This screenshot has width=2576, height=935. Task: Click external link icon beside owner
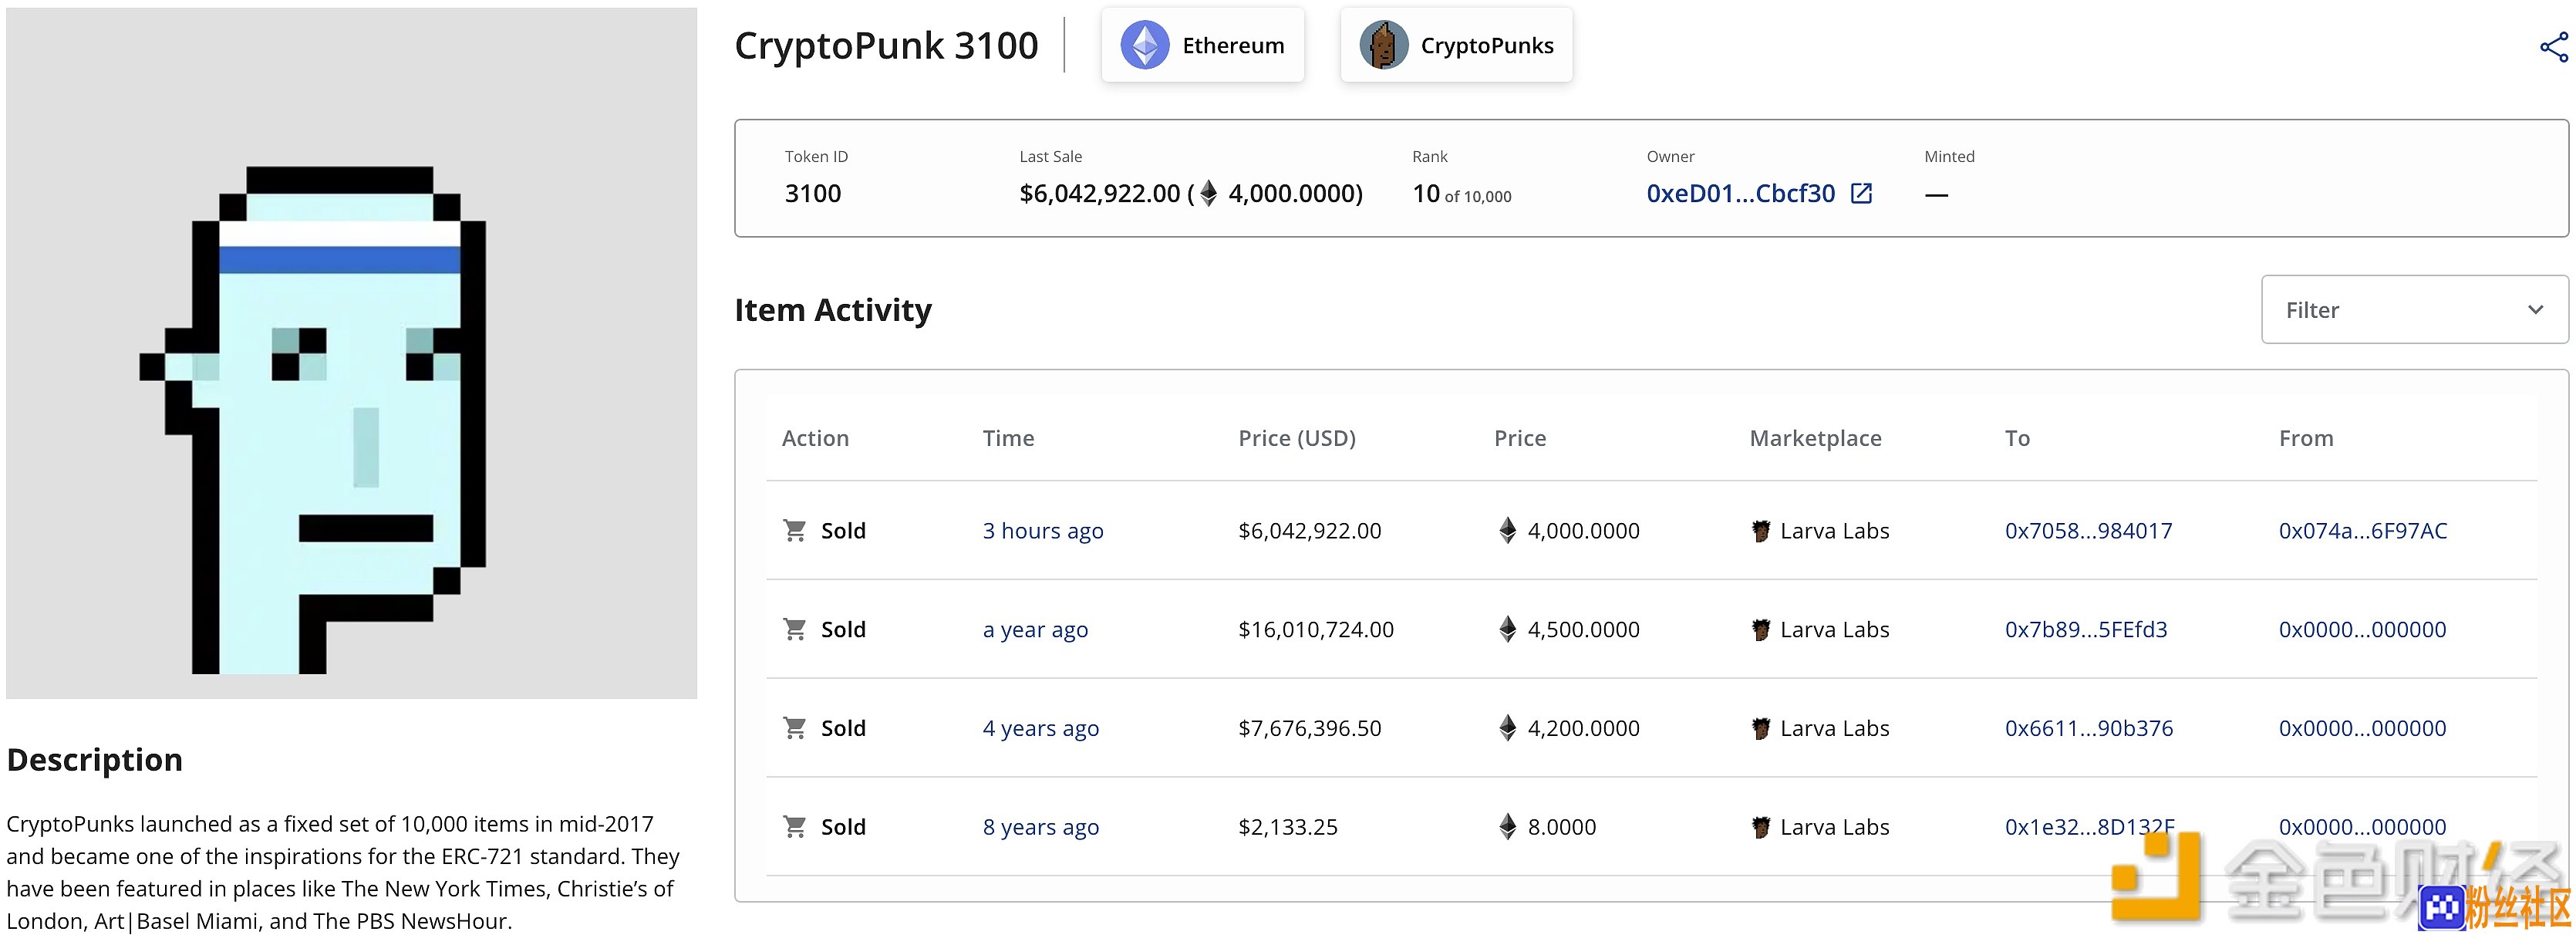(1861, 193)
